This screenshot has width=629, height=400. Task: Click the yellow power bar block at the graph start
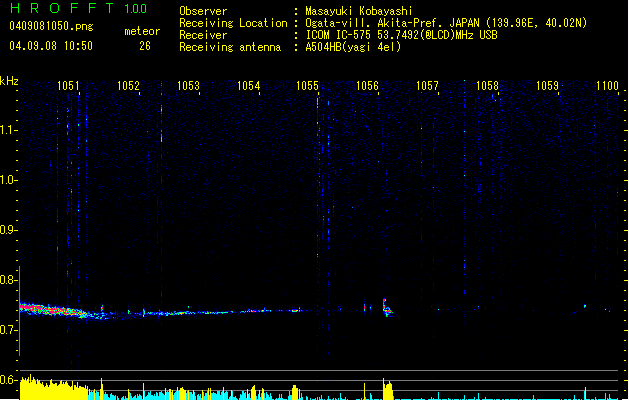(54, 388)
